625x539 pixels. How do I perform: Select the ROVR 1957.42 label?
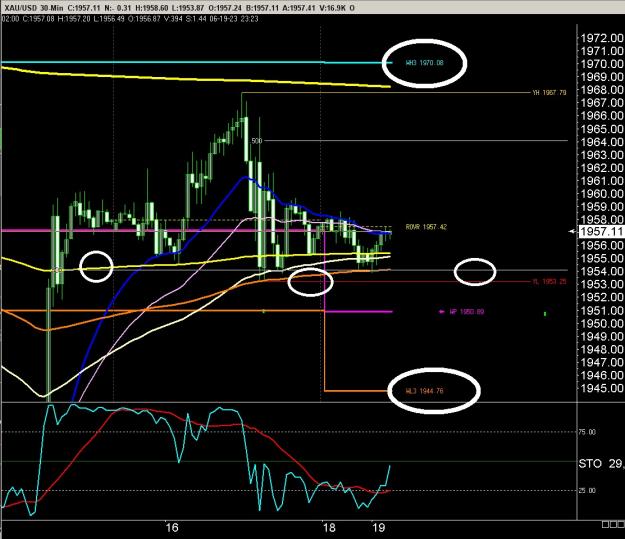pyautogui.click(x=426, y=227)
